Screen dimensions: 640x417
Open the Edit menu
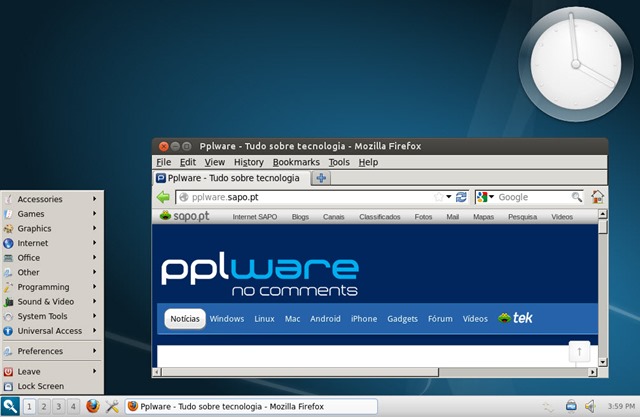[x=188, y=162]
